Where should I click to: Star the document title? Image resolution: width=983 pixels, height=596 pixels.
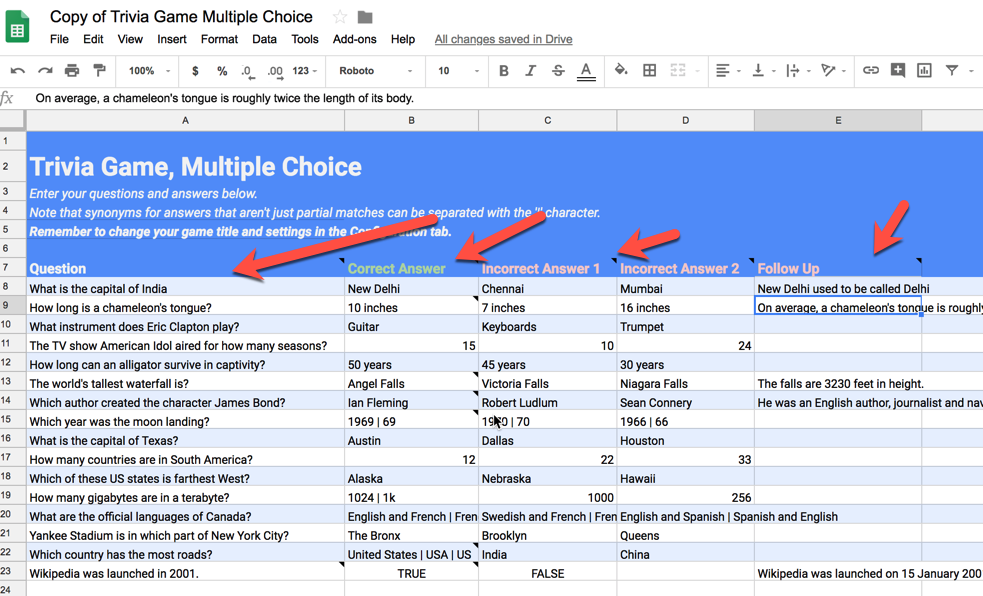coord(340,17)
